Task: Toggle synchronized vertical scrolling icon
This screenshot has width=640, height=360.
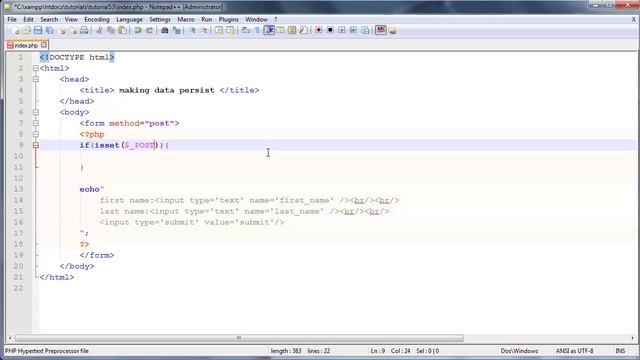Action: click(x=219, y=30)
